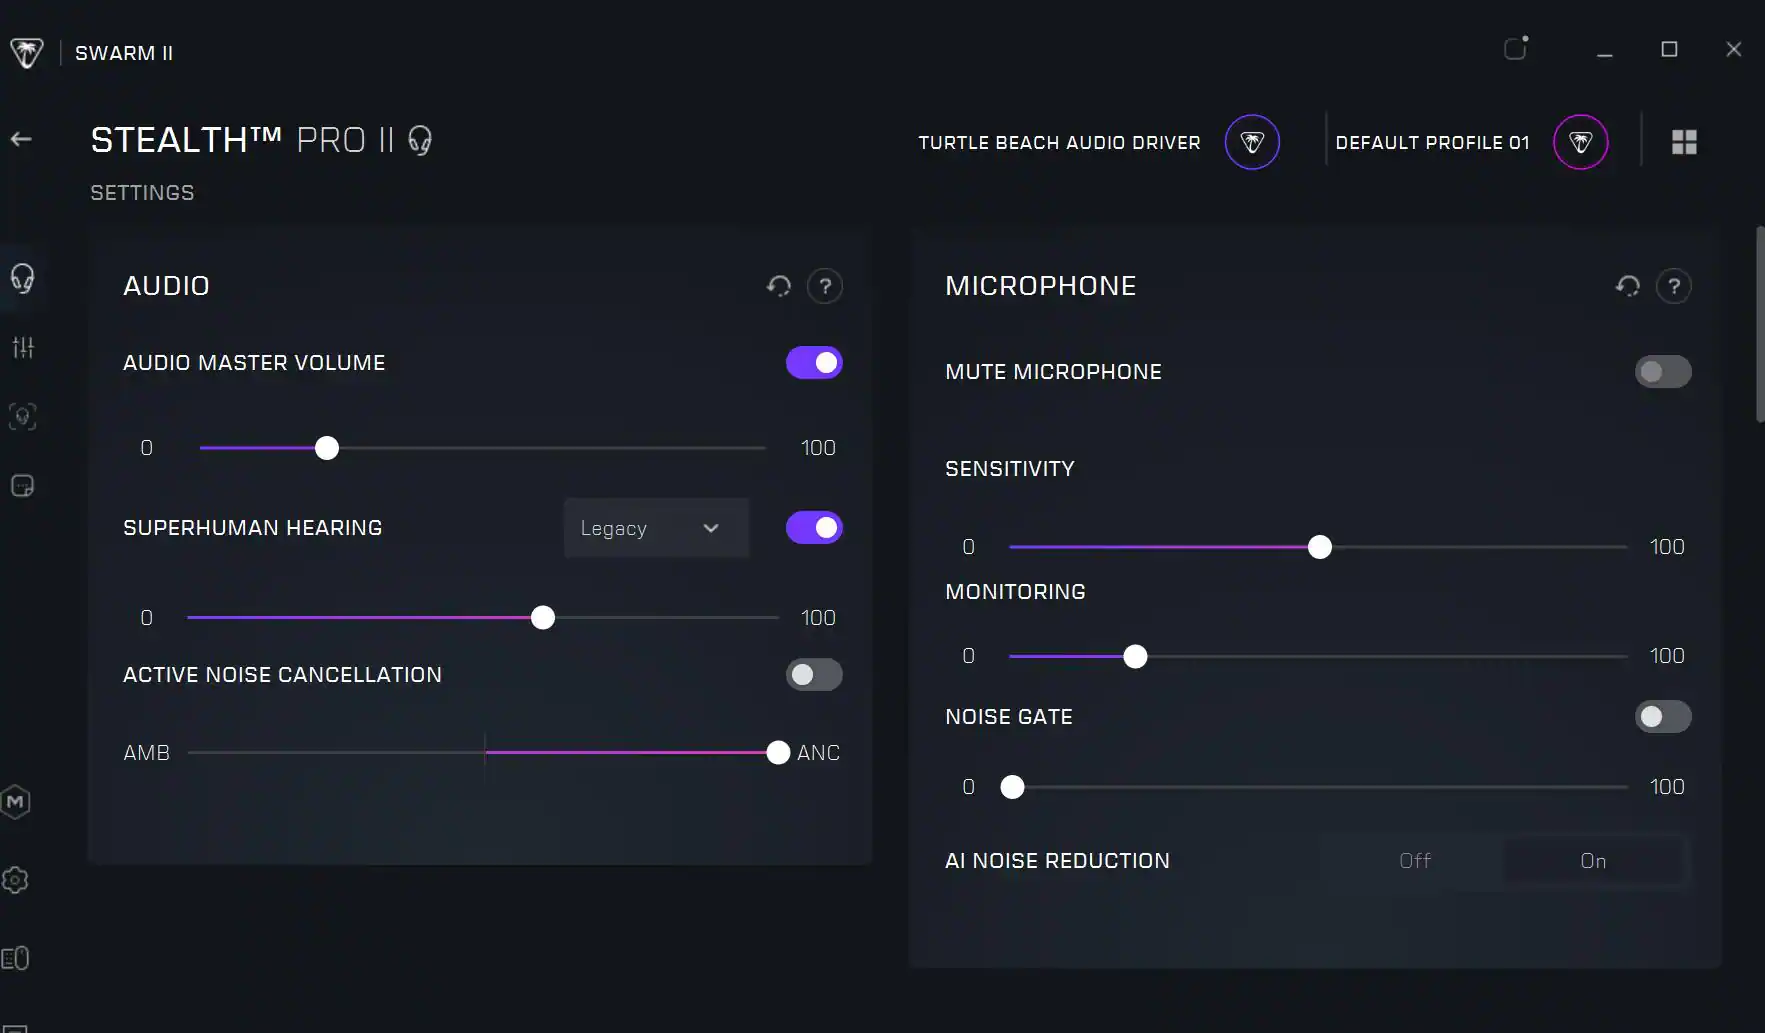Image resolution: width=1765 pixels, height=1033 pixels.
Task: Click the ANC label on the noise slider
Action: 818,753
